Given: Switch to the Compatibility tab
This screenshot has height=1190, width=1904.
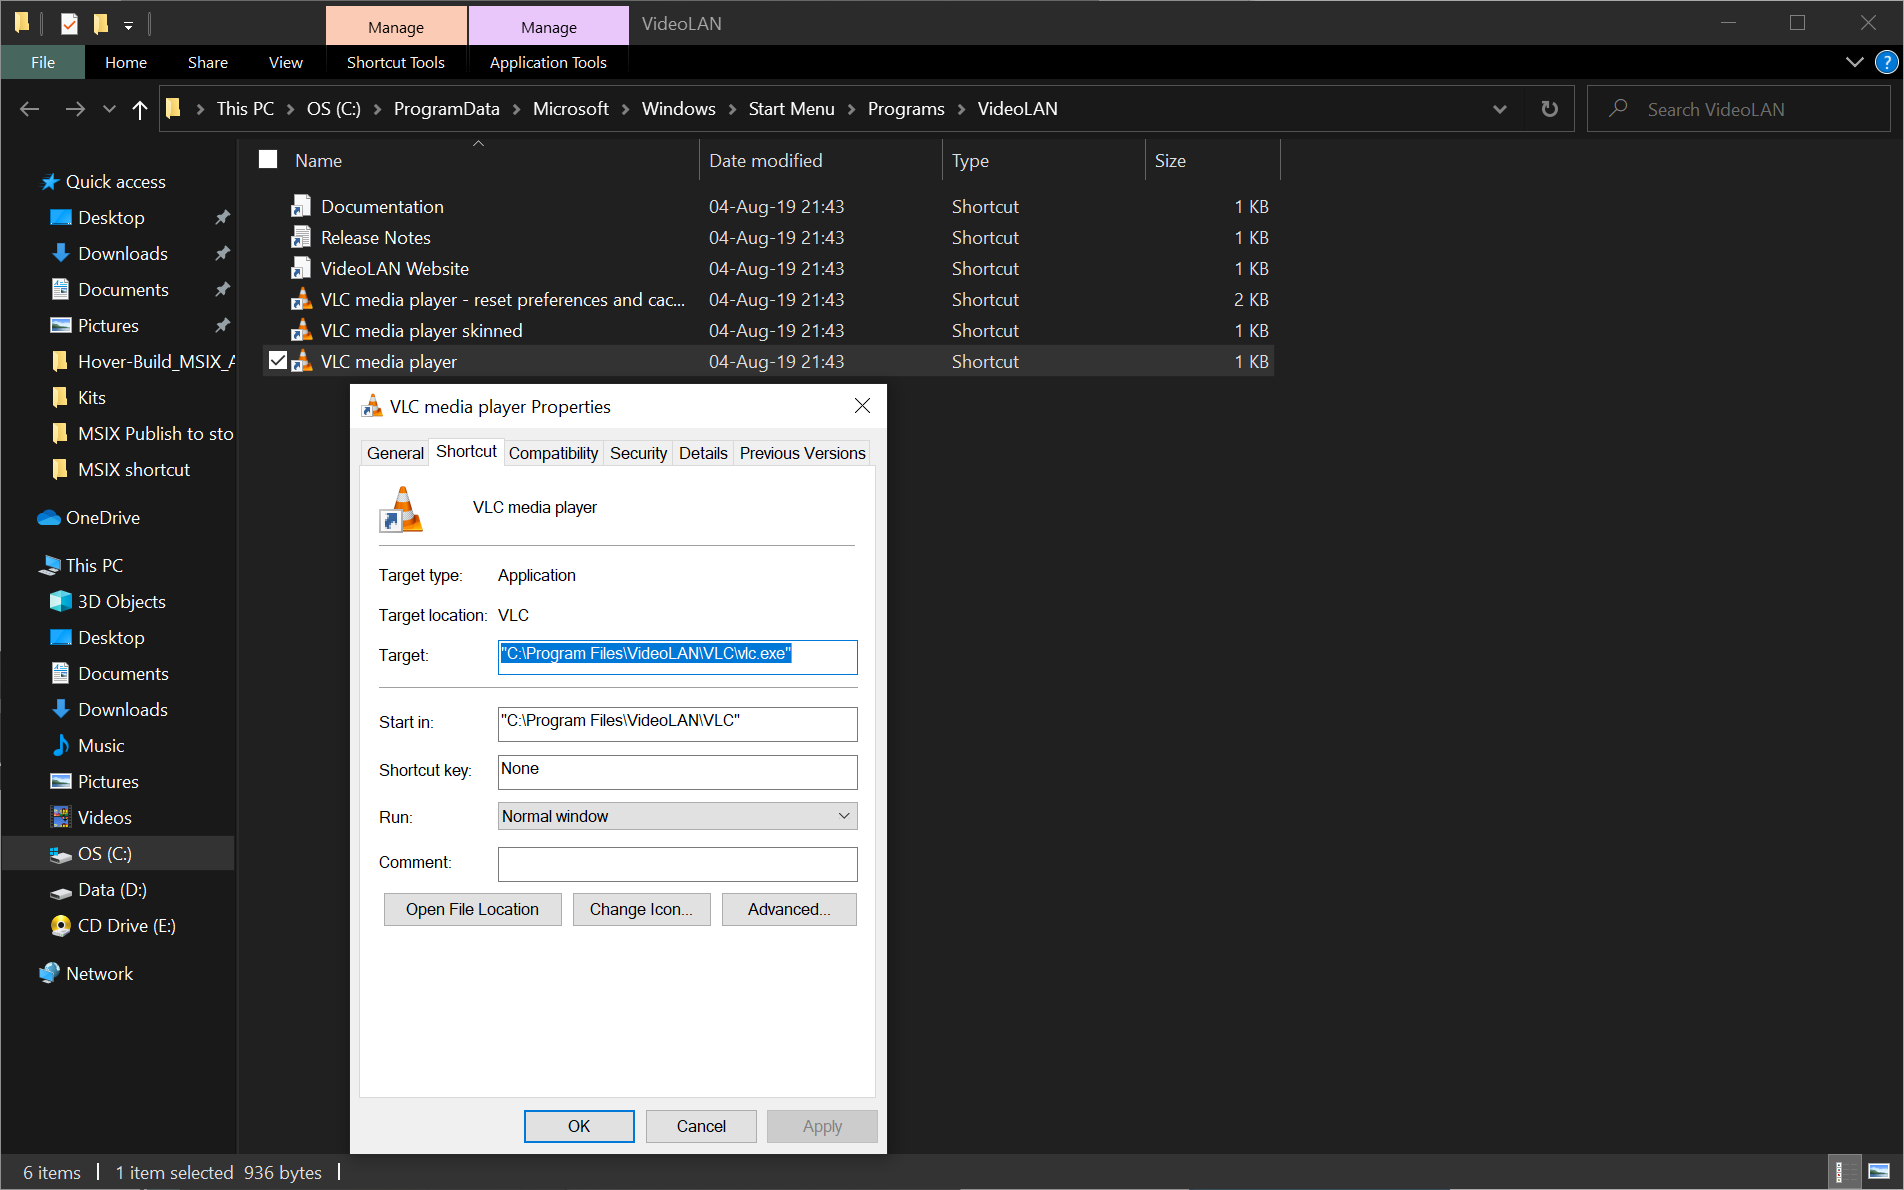Looking at the screenshot, I should [x=553, y=453].
